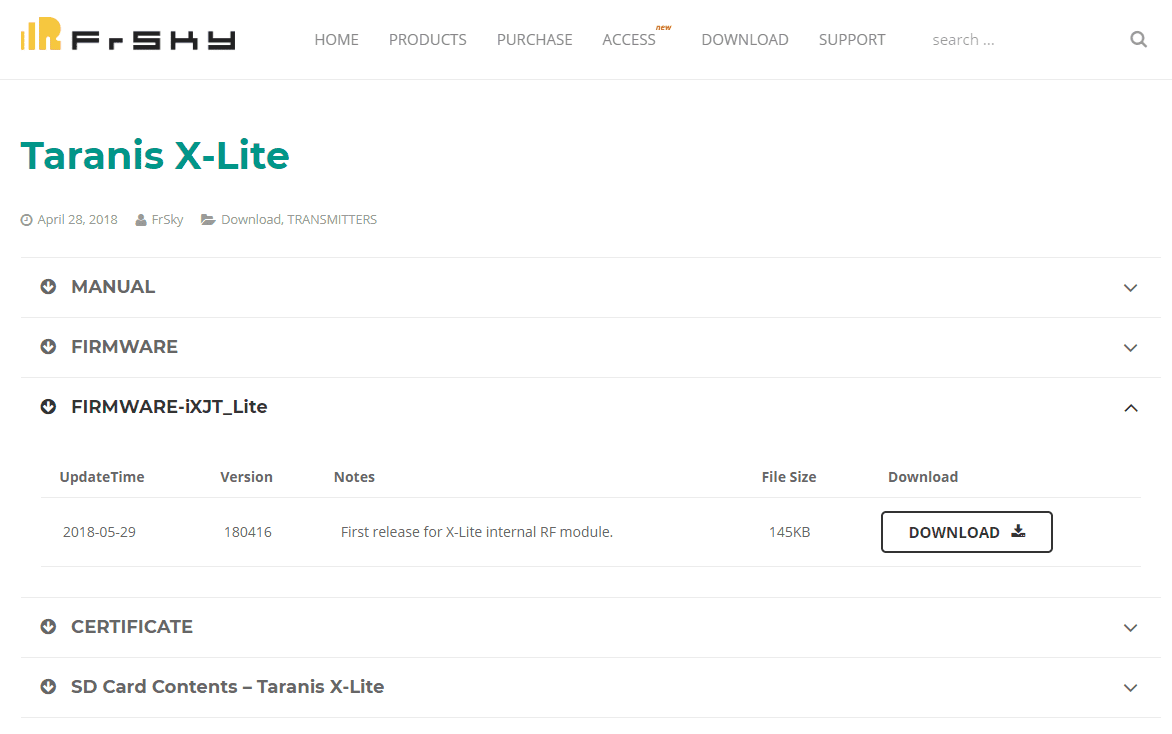Open the SUPPORT navigation item

point(851,40)
